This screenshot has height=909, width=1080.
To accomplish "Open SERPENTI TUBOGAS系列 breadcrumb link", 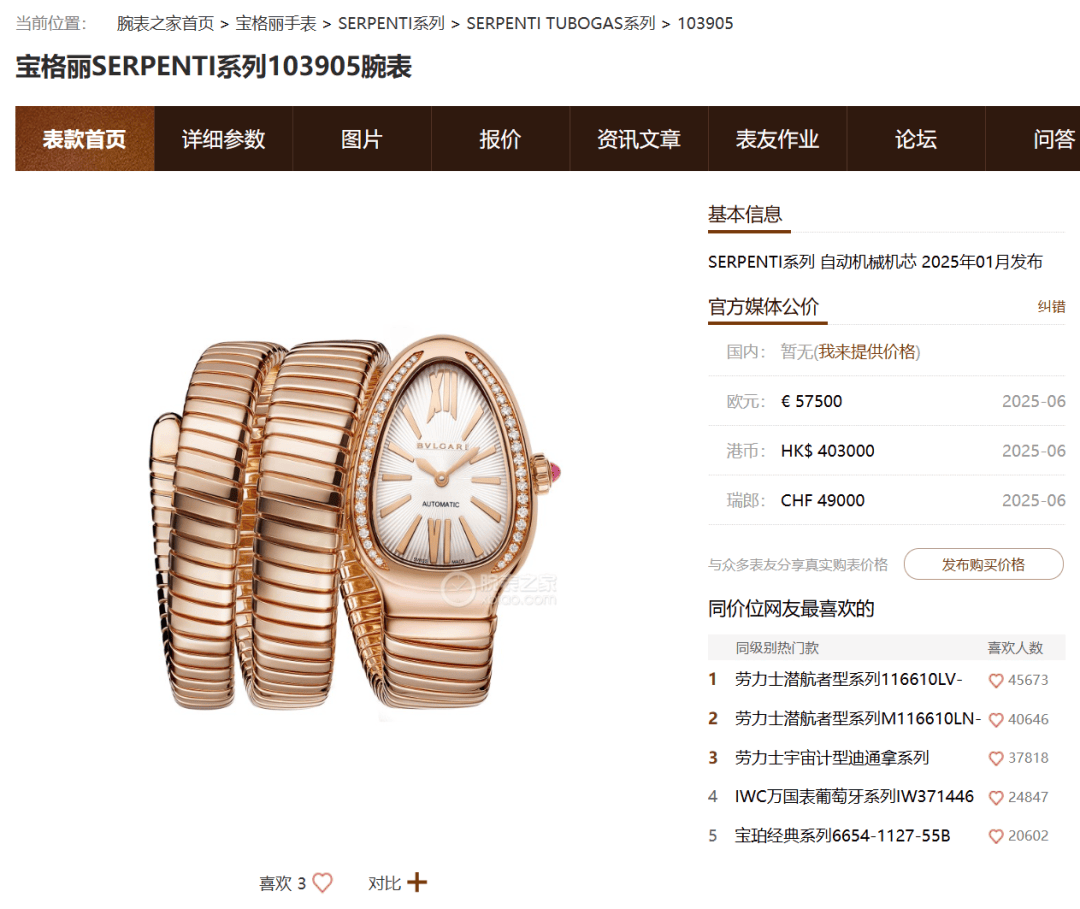I will click(x=561, y=23).
